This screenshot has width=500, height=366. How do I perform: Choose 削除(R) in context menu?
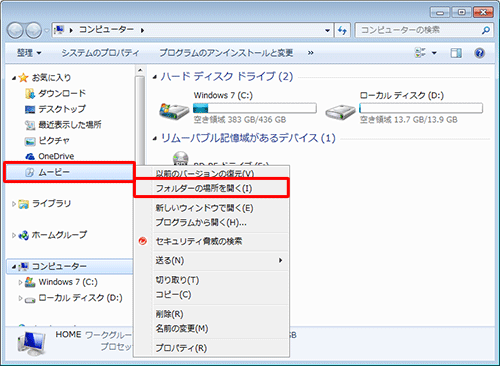(211, 314)
